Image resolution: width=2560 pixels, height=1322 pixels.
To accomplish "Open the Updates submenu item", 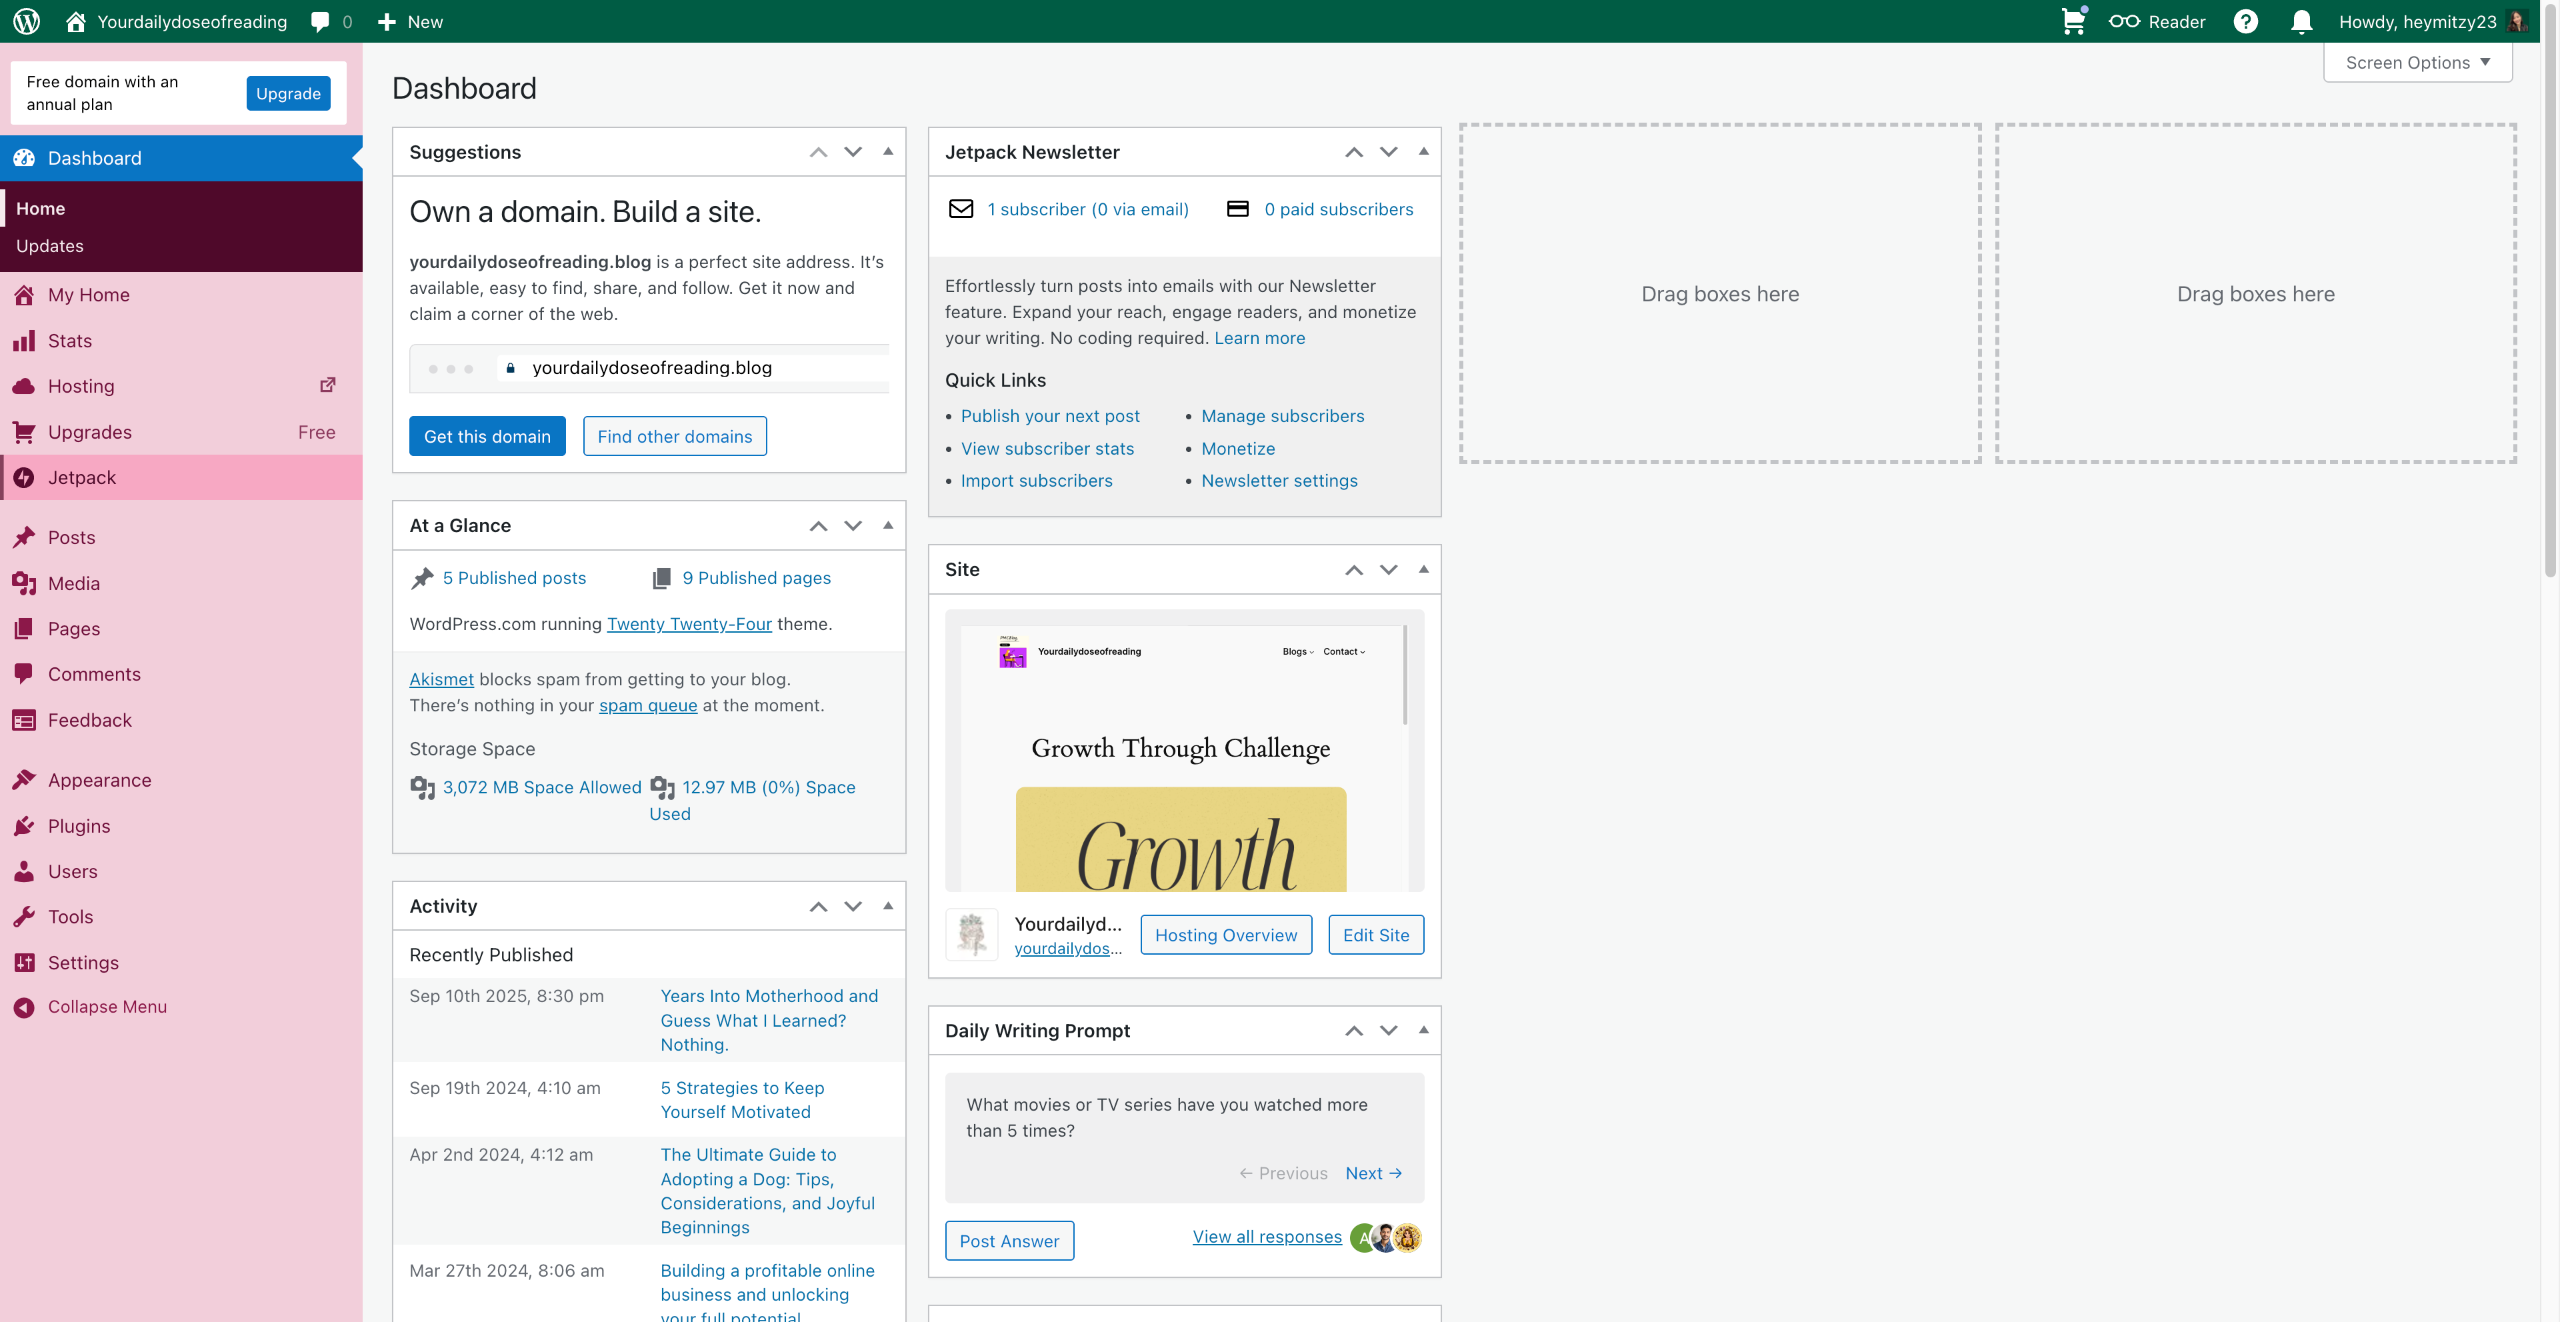I will 50,245.
